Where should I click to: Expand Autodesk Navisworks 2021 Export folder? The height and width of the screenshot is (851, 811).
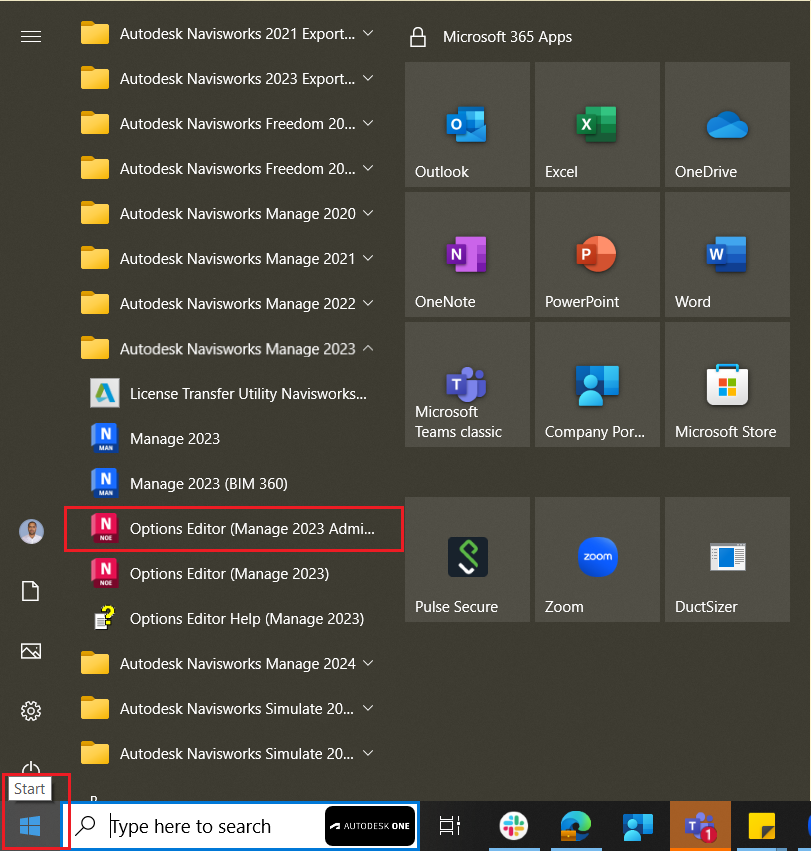(227, 34)
